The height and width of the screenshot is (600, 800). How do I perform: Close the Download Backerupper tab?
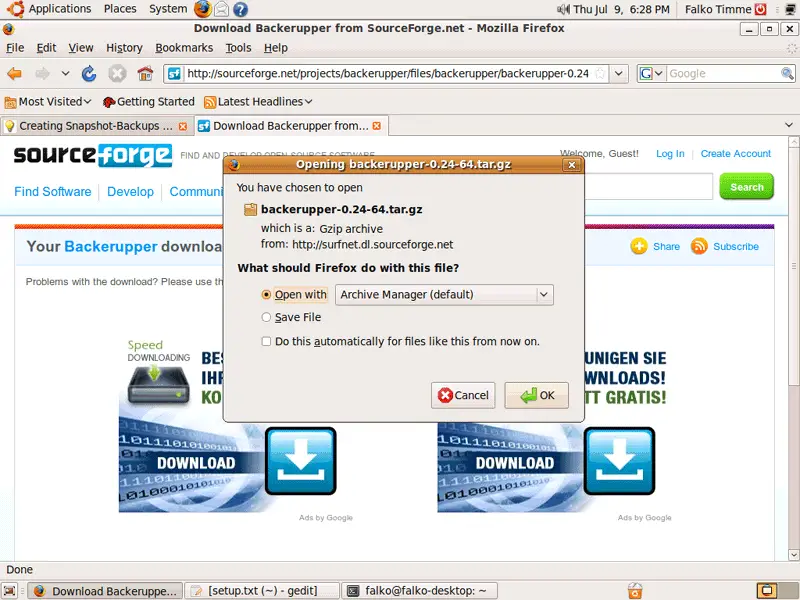377,126
